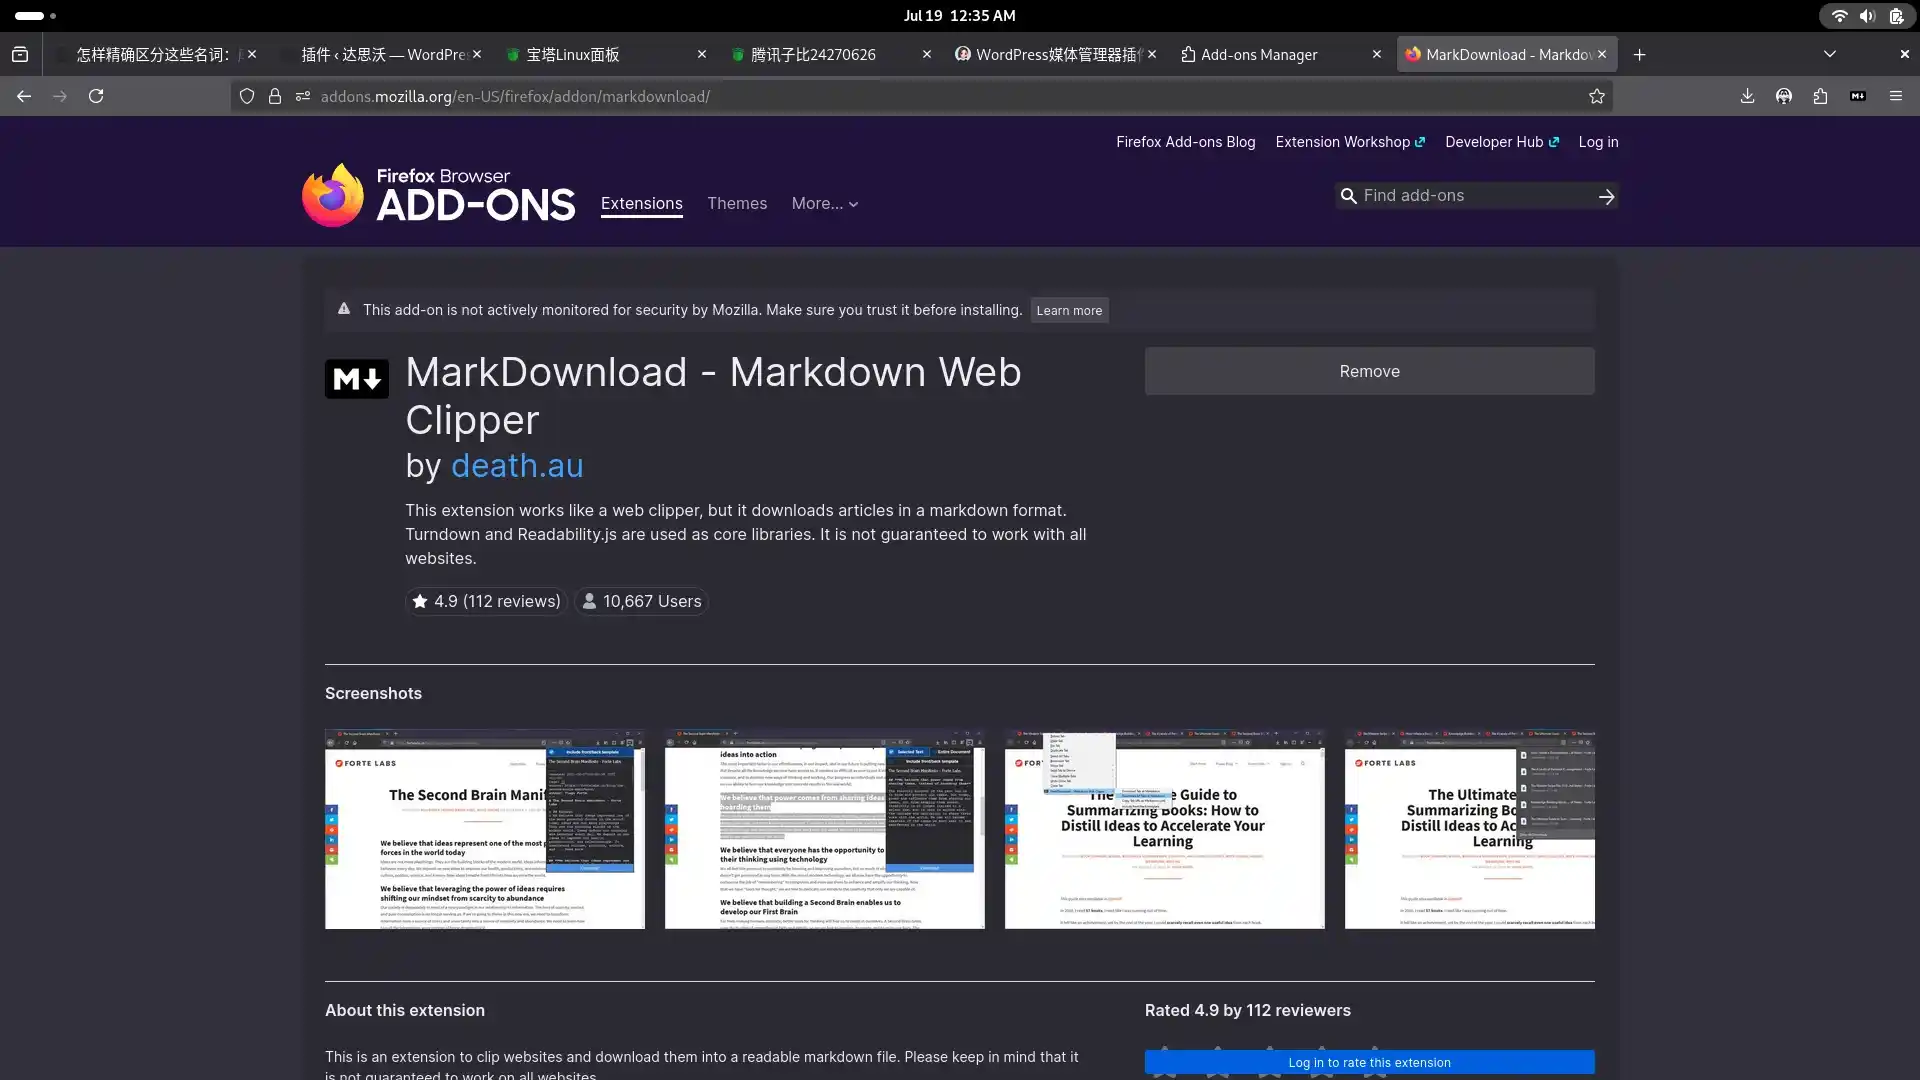This screenshot has width=1920, height=1080.
Task: Open the death.au author link
Action: tap(517, 466)
